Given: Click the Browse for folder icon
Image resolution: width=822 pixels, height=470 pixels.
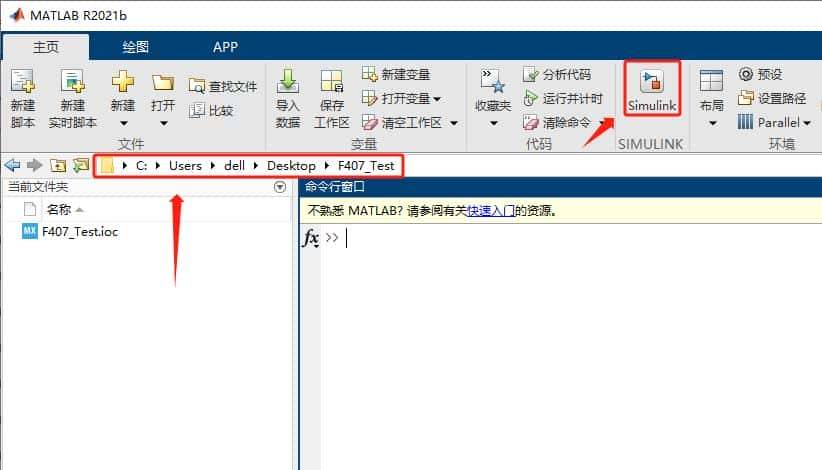Looking at the screenshot, I should [81, 166].
